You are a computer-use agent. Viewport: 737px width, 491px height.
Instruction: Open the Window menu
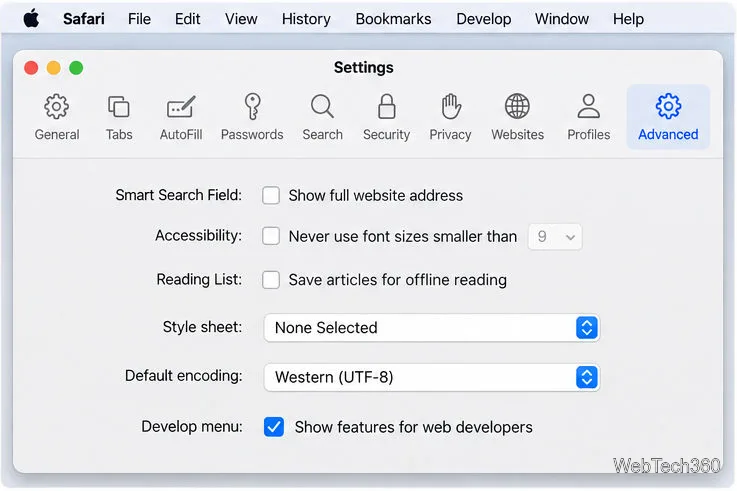tap(562, 19)
